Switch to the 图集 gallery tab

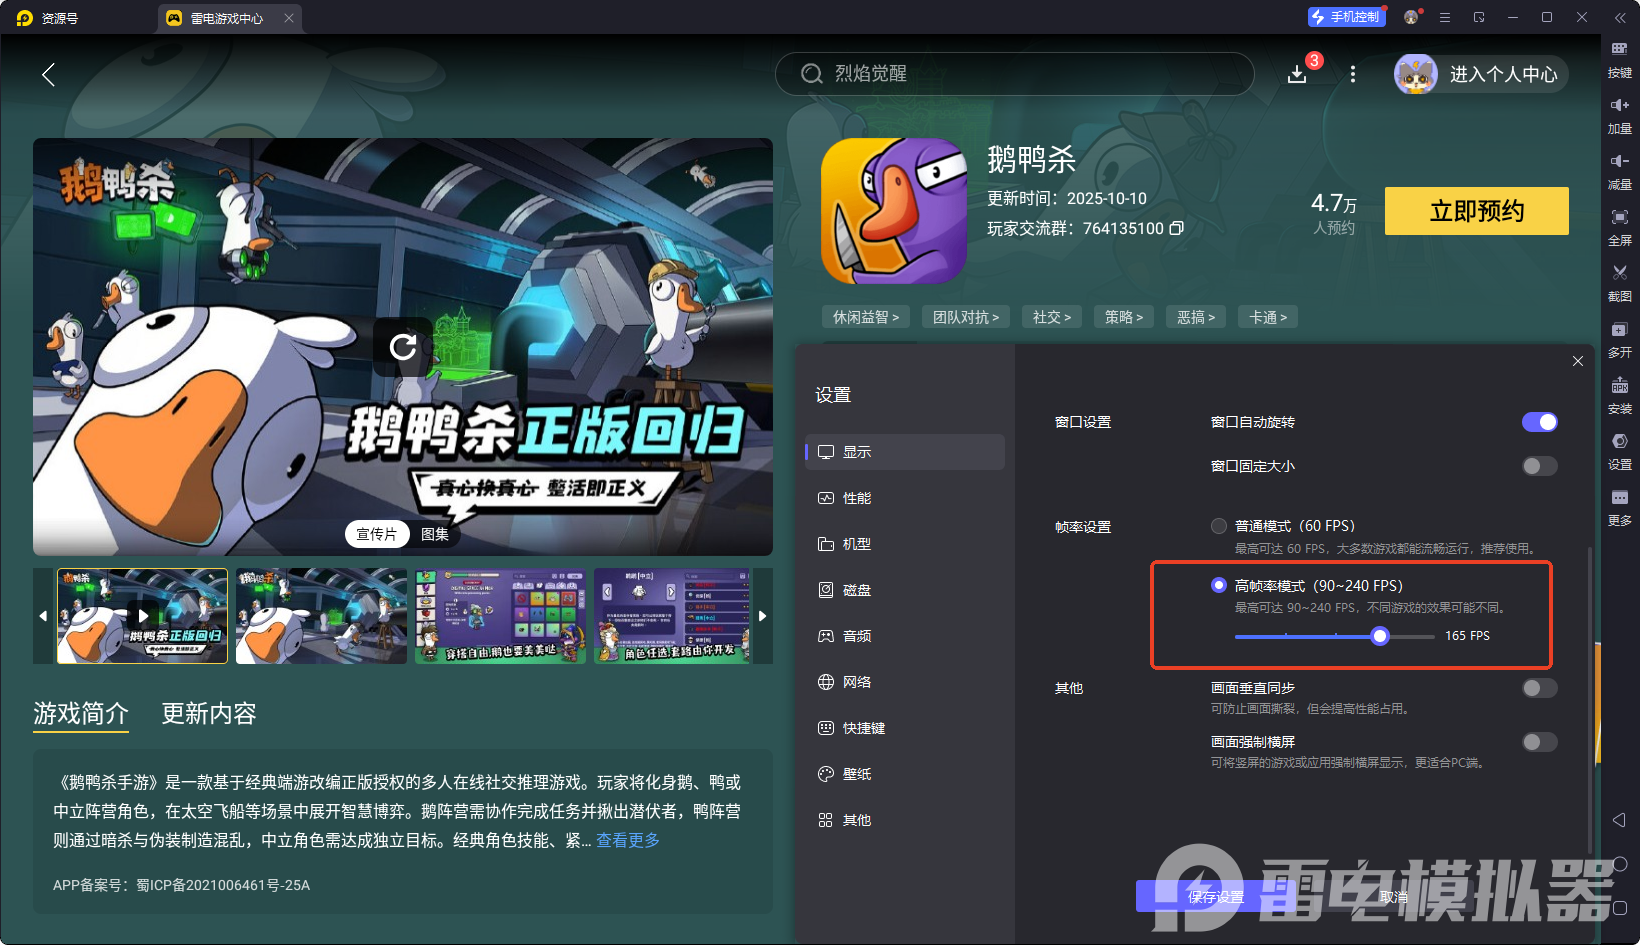435,533
